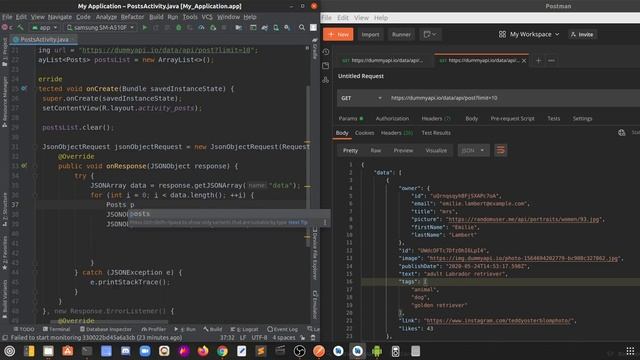The width and height of the screenshot is (640, 360).
Task: Open the Test Results response tab
Action: 436,133
